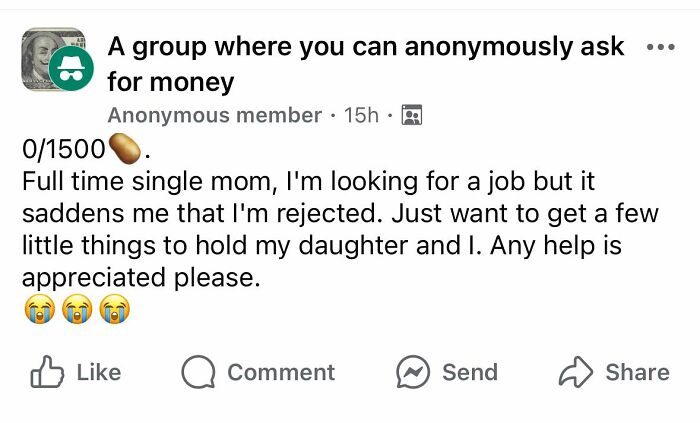The height and width of the screenshot is (423, 700).
Task: Click the middle crying emoji
Action: [x=76, y=311]
